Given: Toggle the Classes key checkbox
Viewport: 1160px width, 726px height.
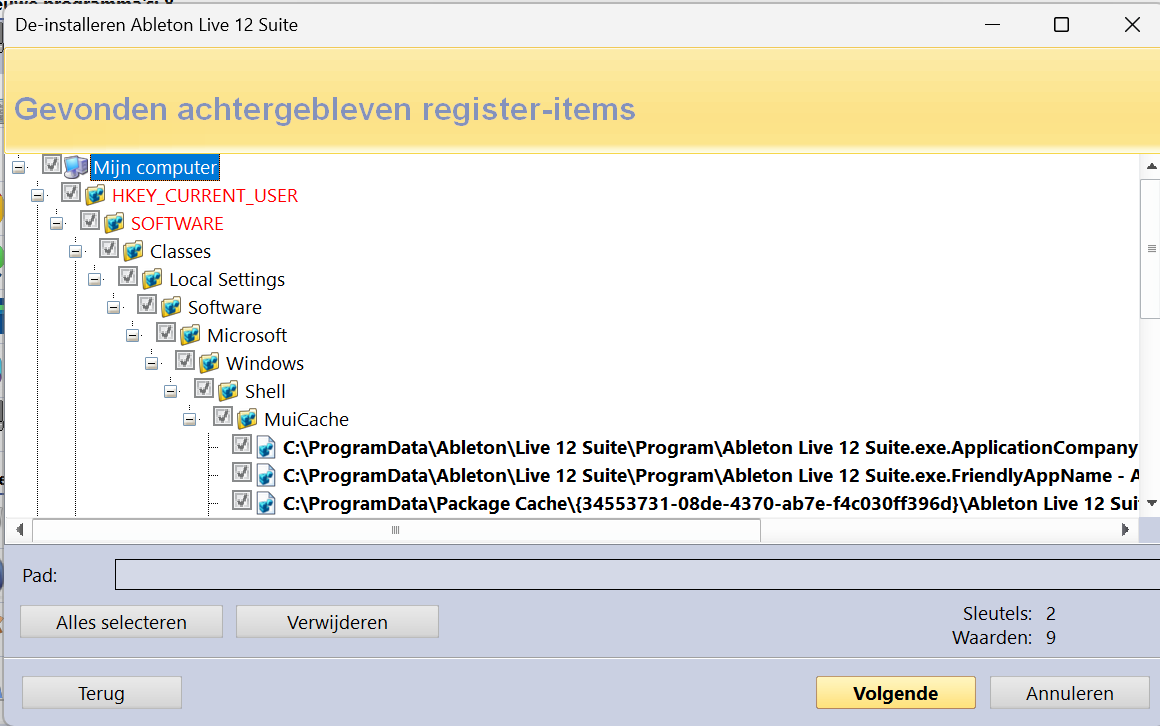Looking at the screenshot, I should tap(109, 249).
